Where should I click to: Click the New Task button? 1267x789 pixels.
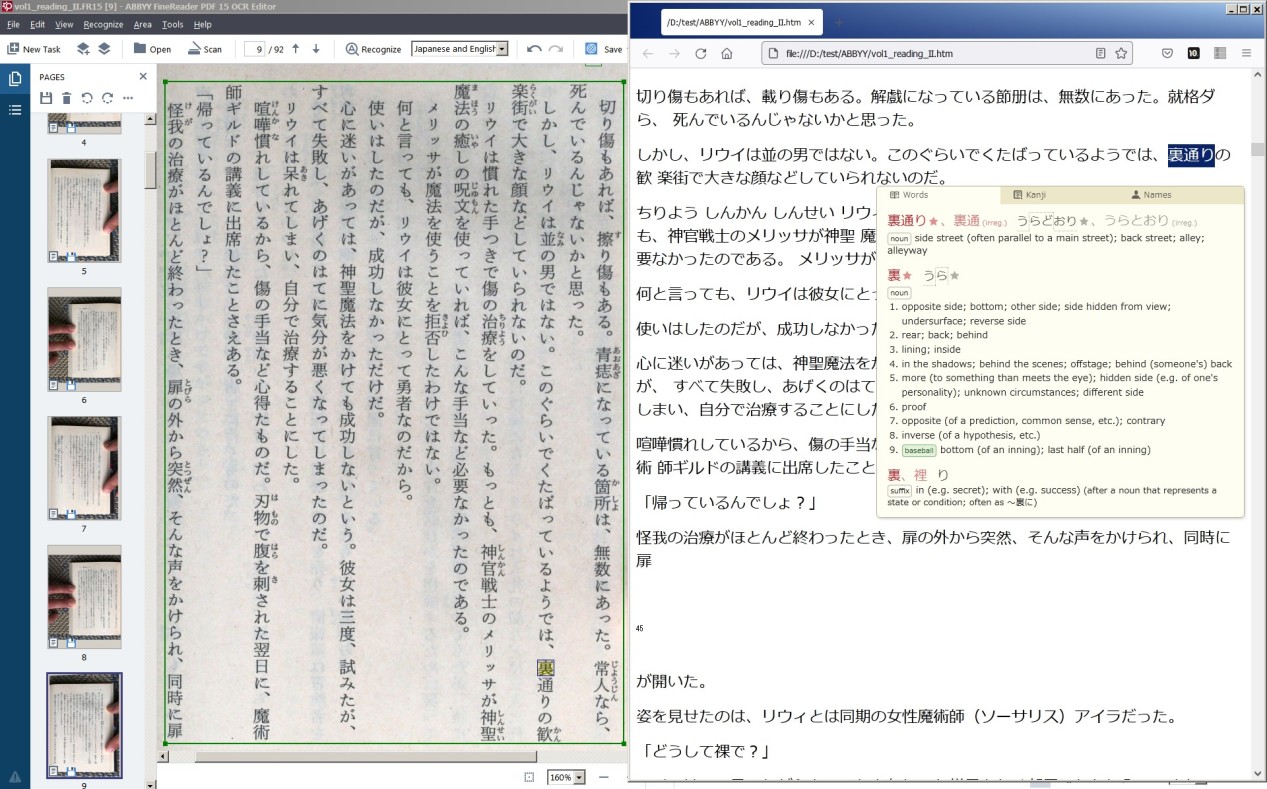point(34,49)
